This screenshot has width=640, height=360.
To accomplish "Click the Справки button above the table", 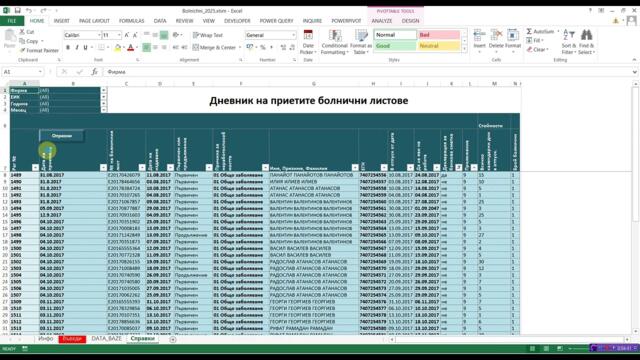I will pos(62,136).
